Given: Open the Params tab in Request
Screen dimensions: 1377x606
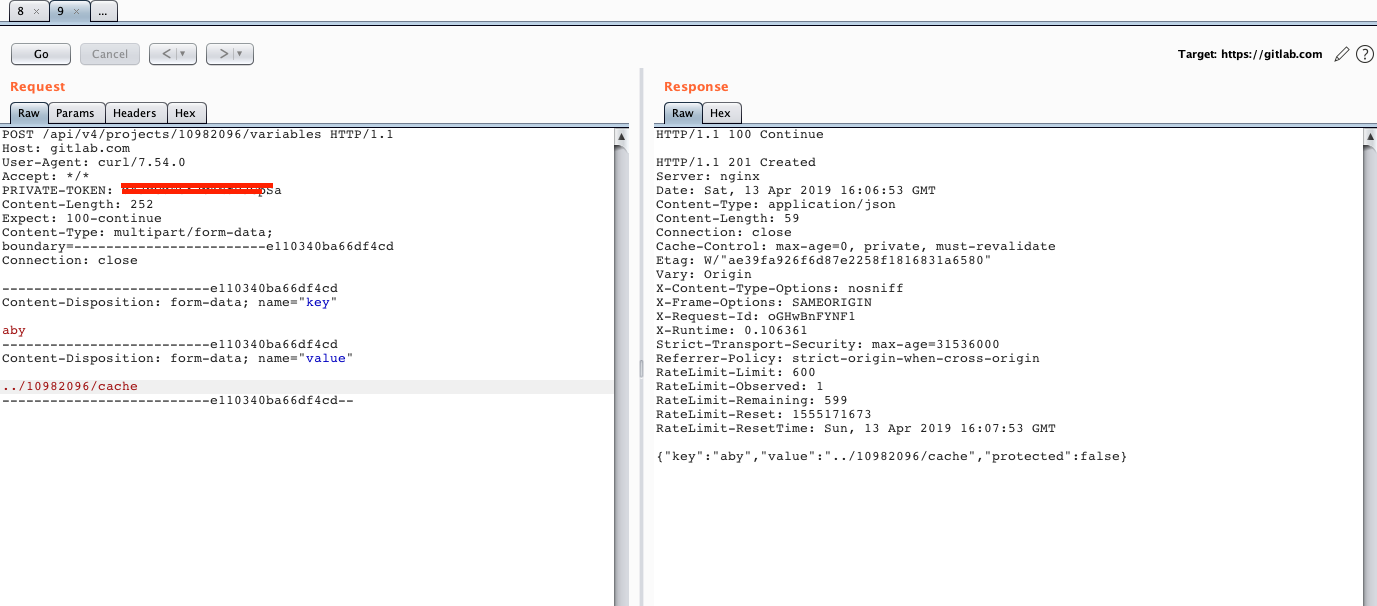Looking at the screenshot, I should pos(75,113).
